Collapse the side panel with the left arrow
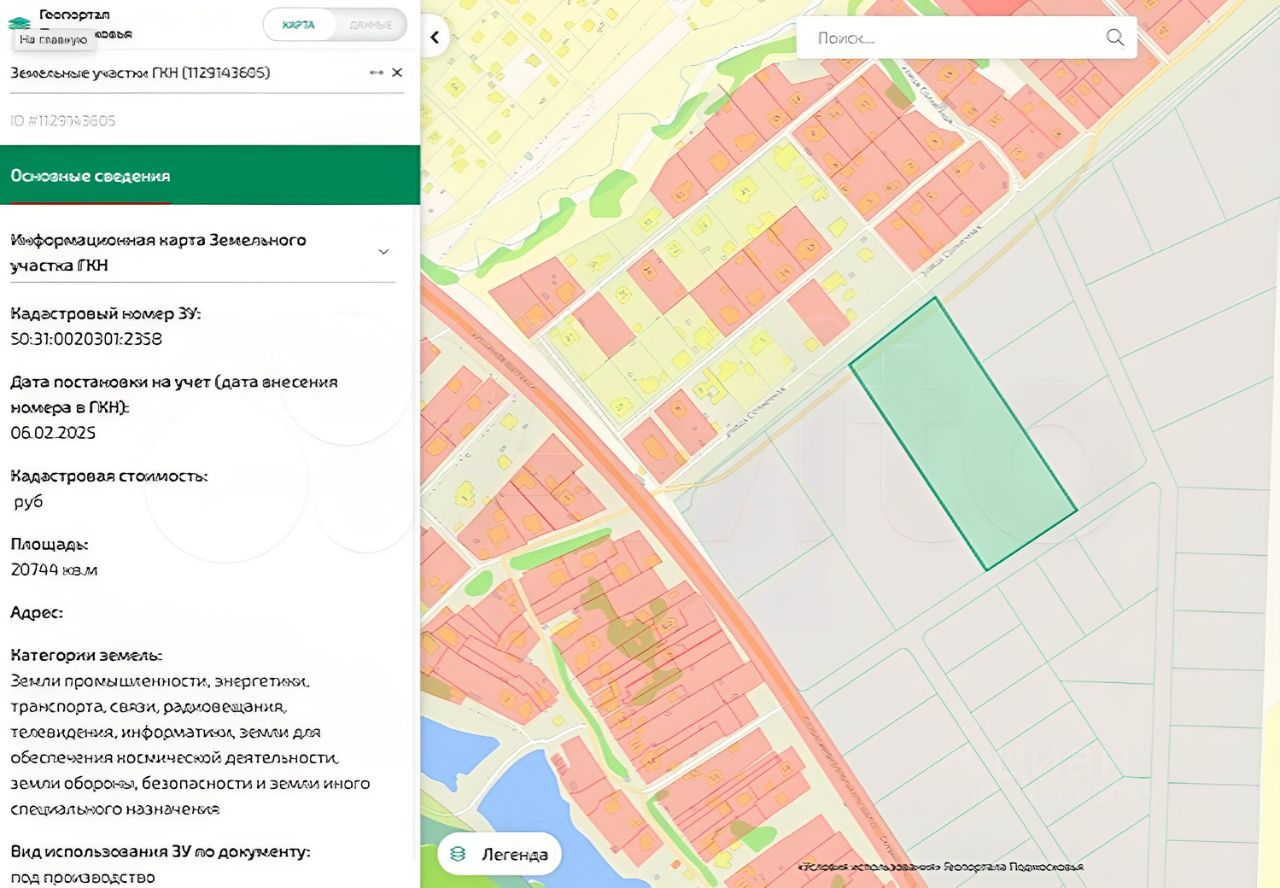1280x888 pixels. pyautogui.click(x=435, y=38)
